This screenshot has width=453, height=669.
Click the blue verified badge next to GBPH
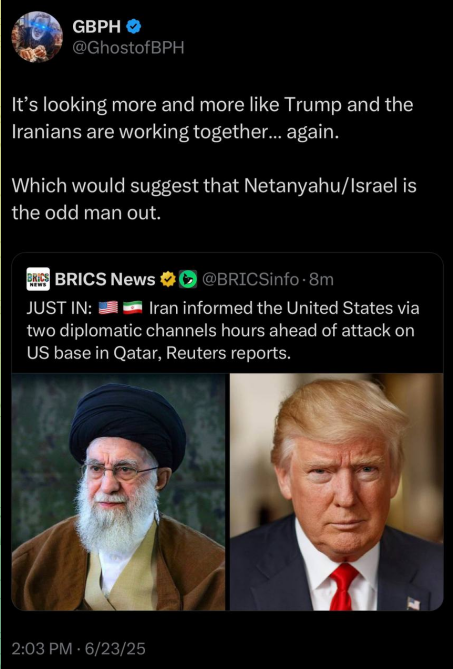134,27
